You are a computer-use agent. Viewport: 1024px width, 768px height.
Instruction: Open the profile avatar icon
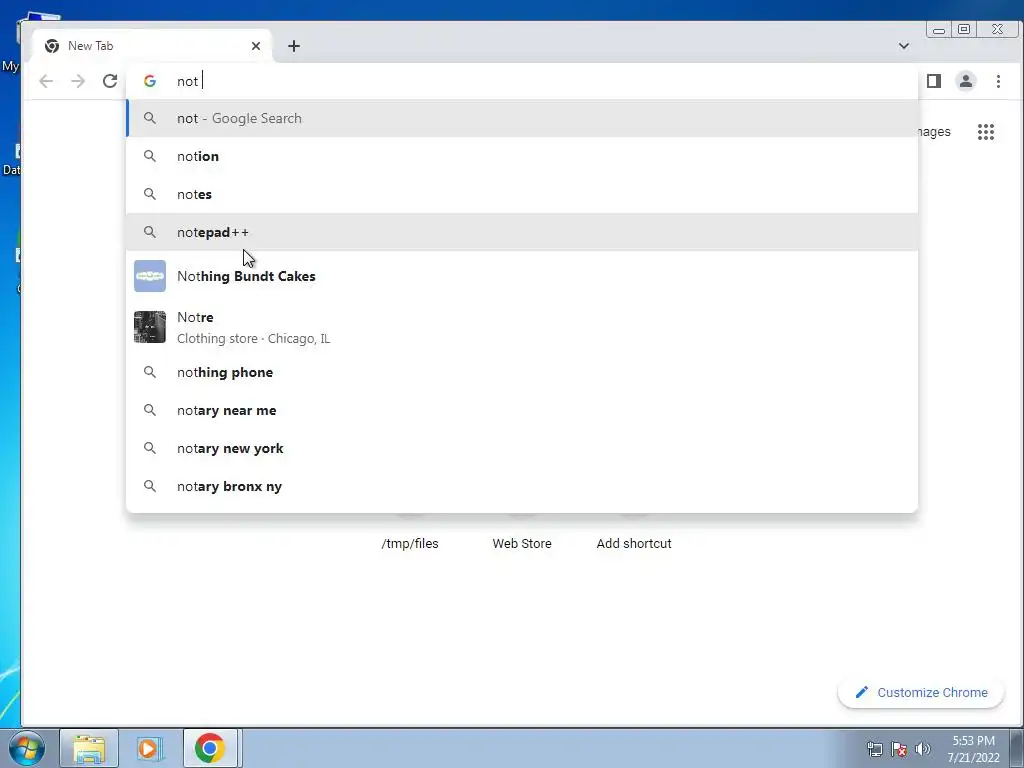(x=966, y=81)
